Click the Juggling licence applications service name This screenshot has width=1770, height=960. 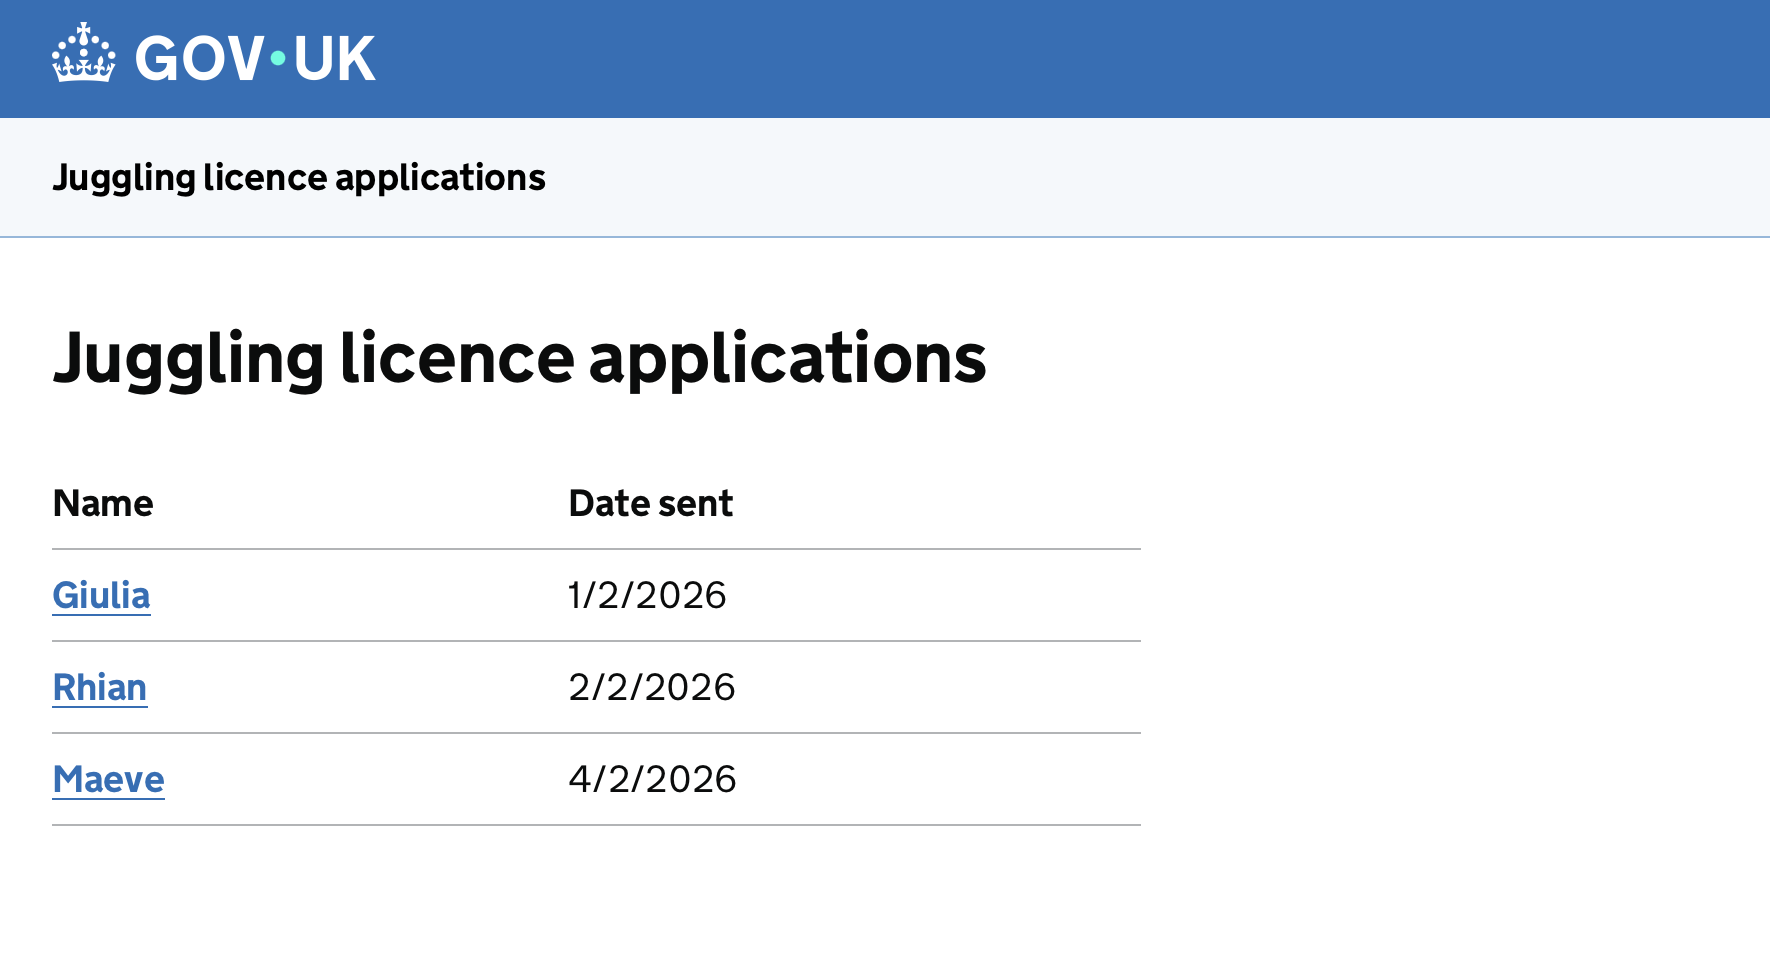(299, 177)
